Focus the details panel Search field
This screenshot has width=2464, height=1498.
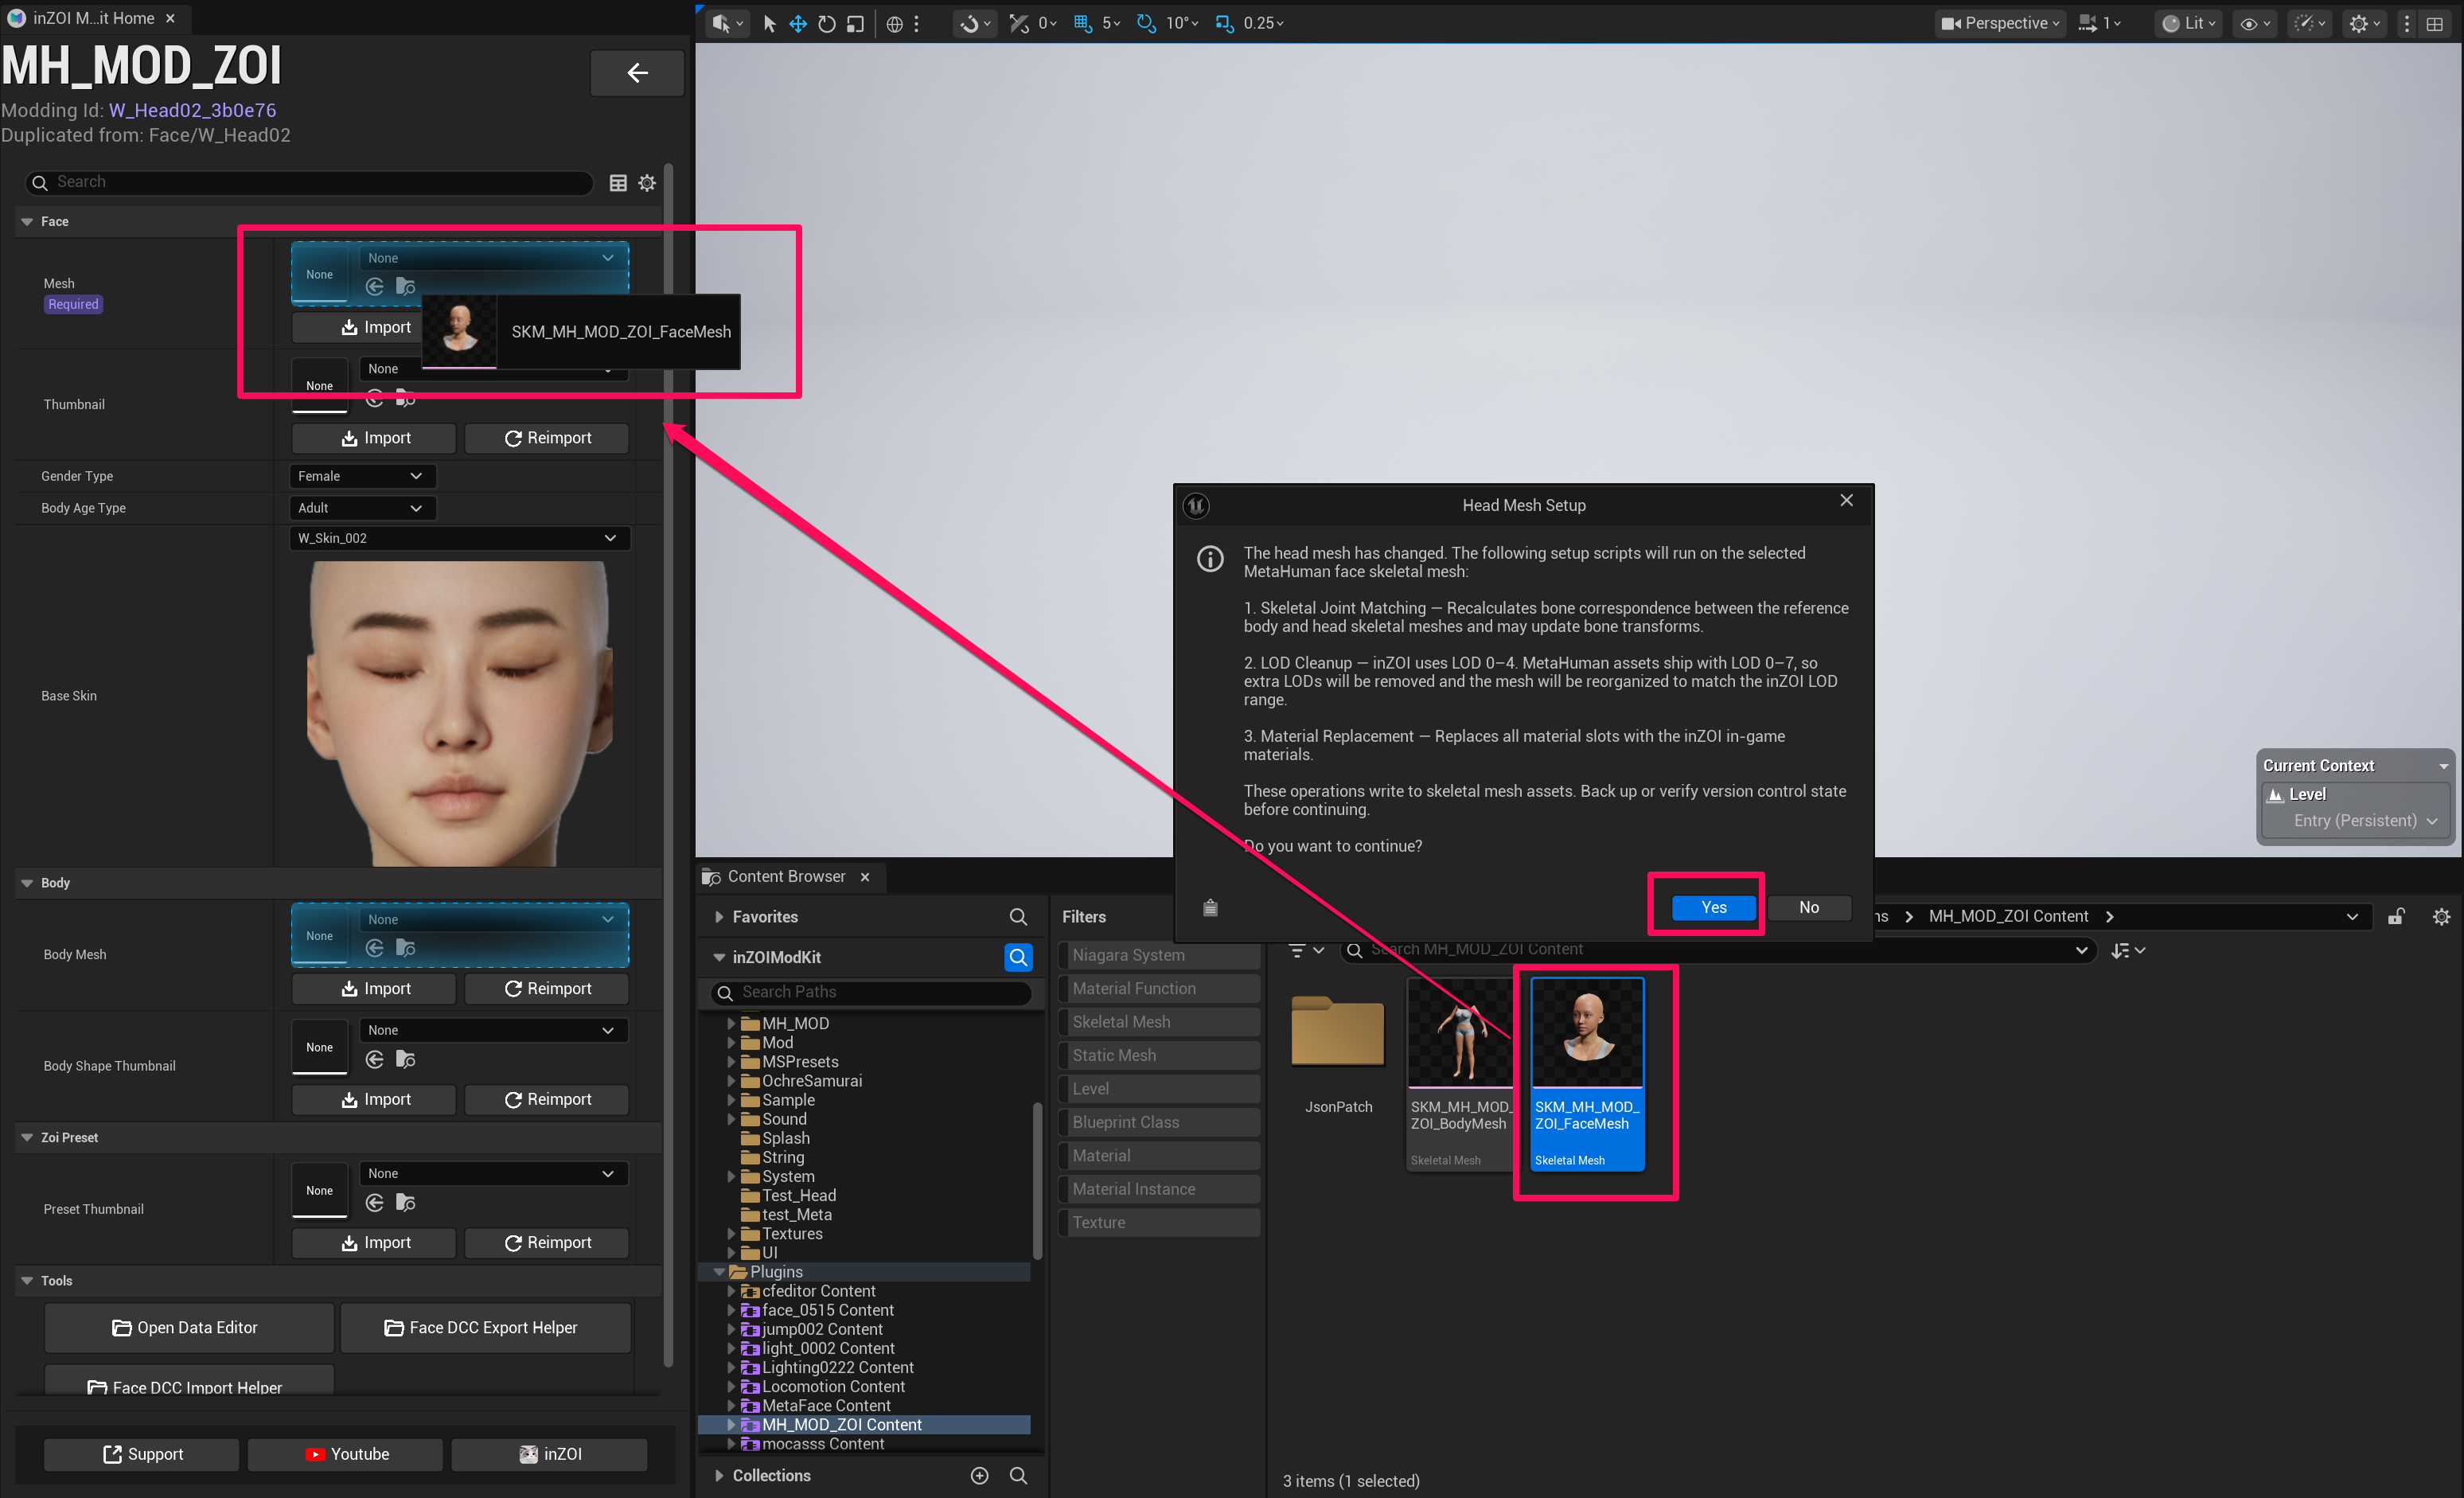(310, 182)
